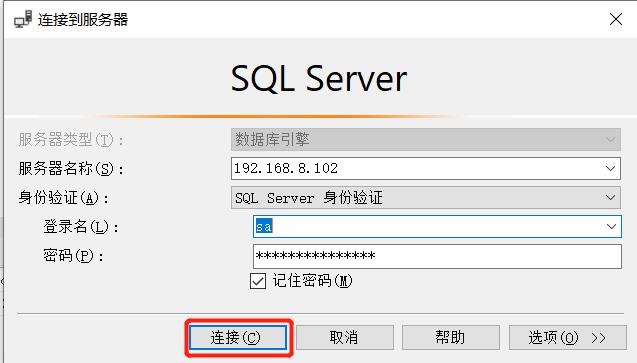This screenshot has height=363, width=637.
Task: Open the 身份验证 dropdown arrow
Action: (x=610, y=198)
